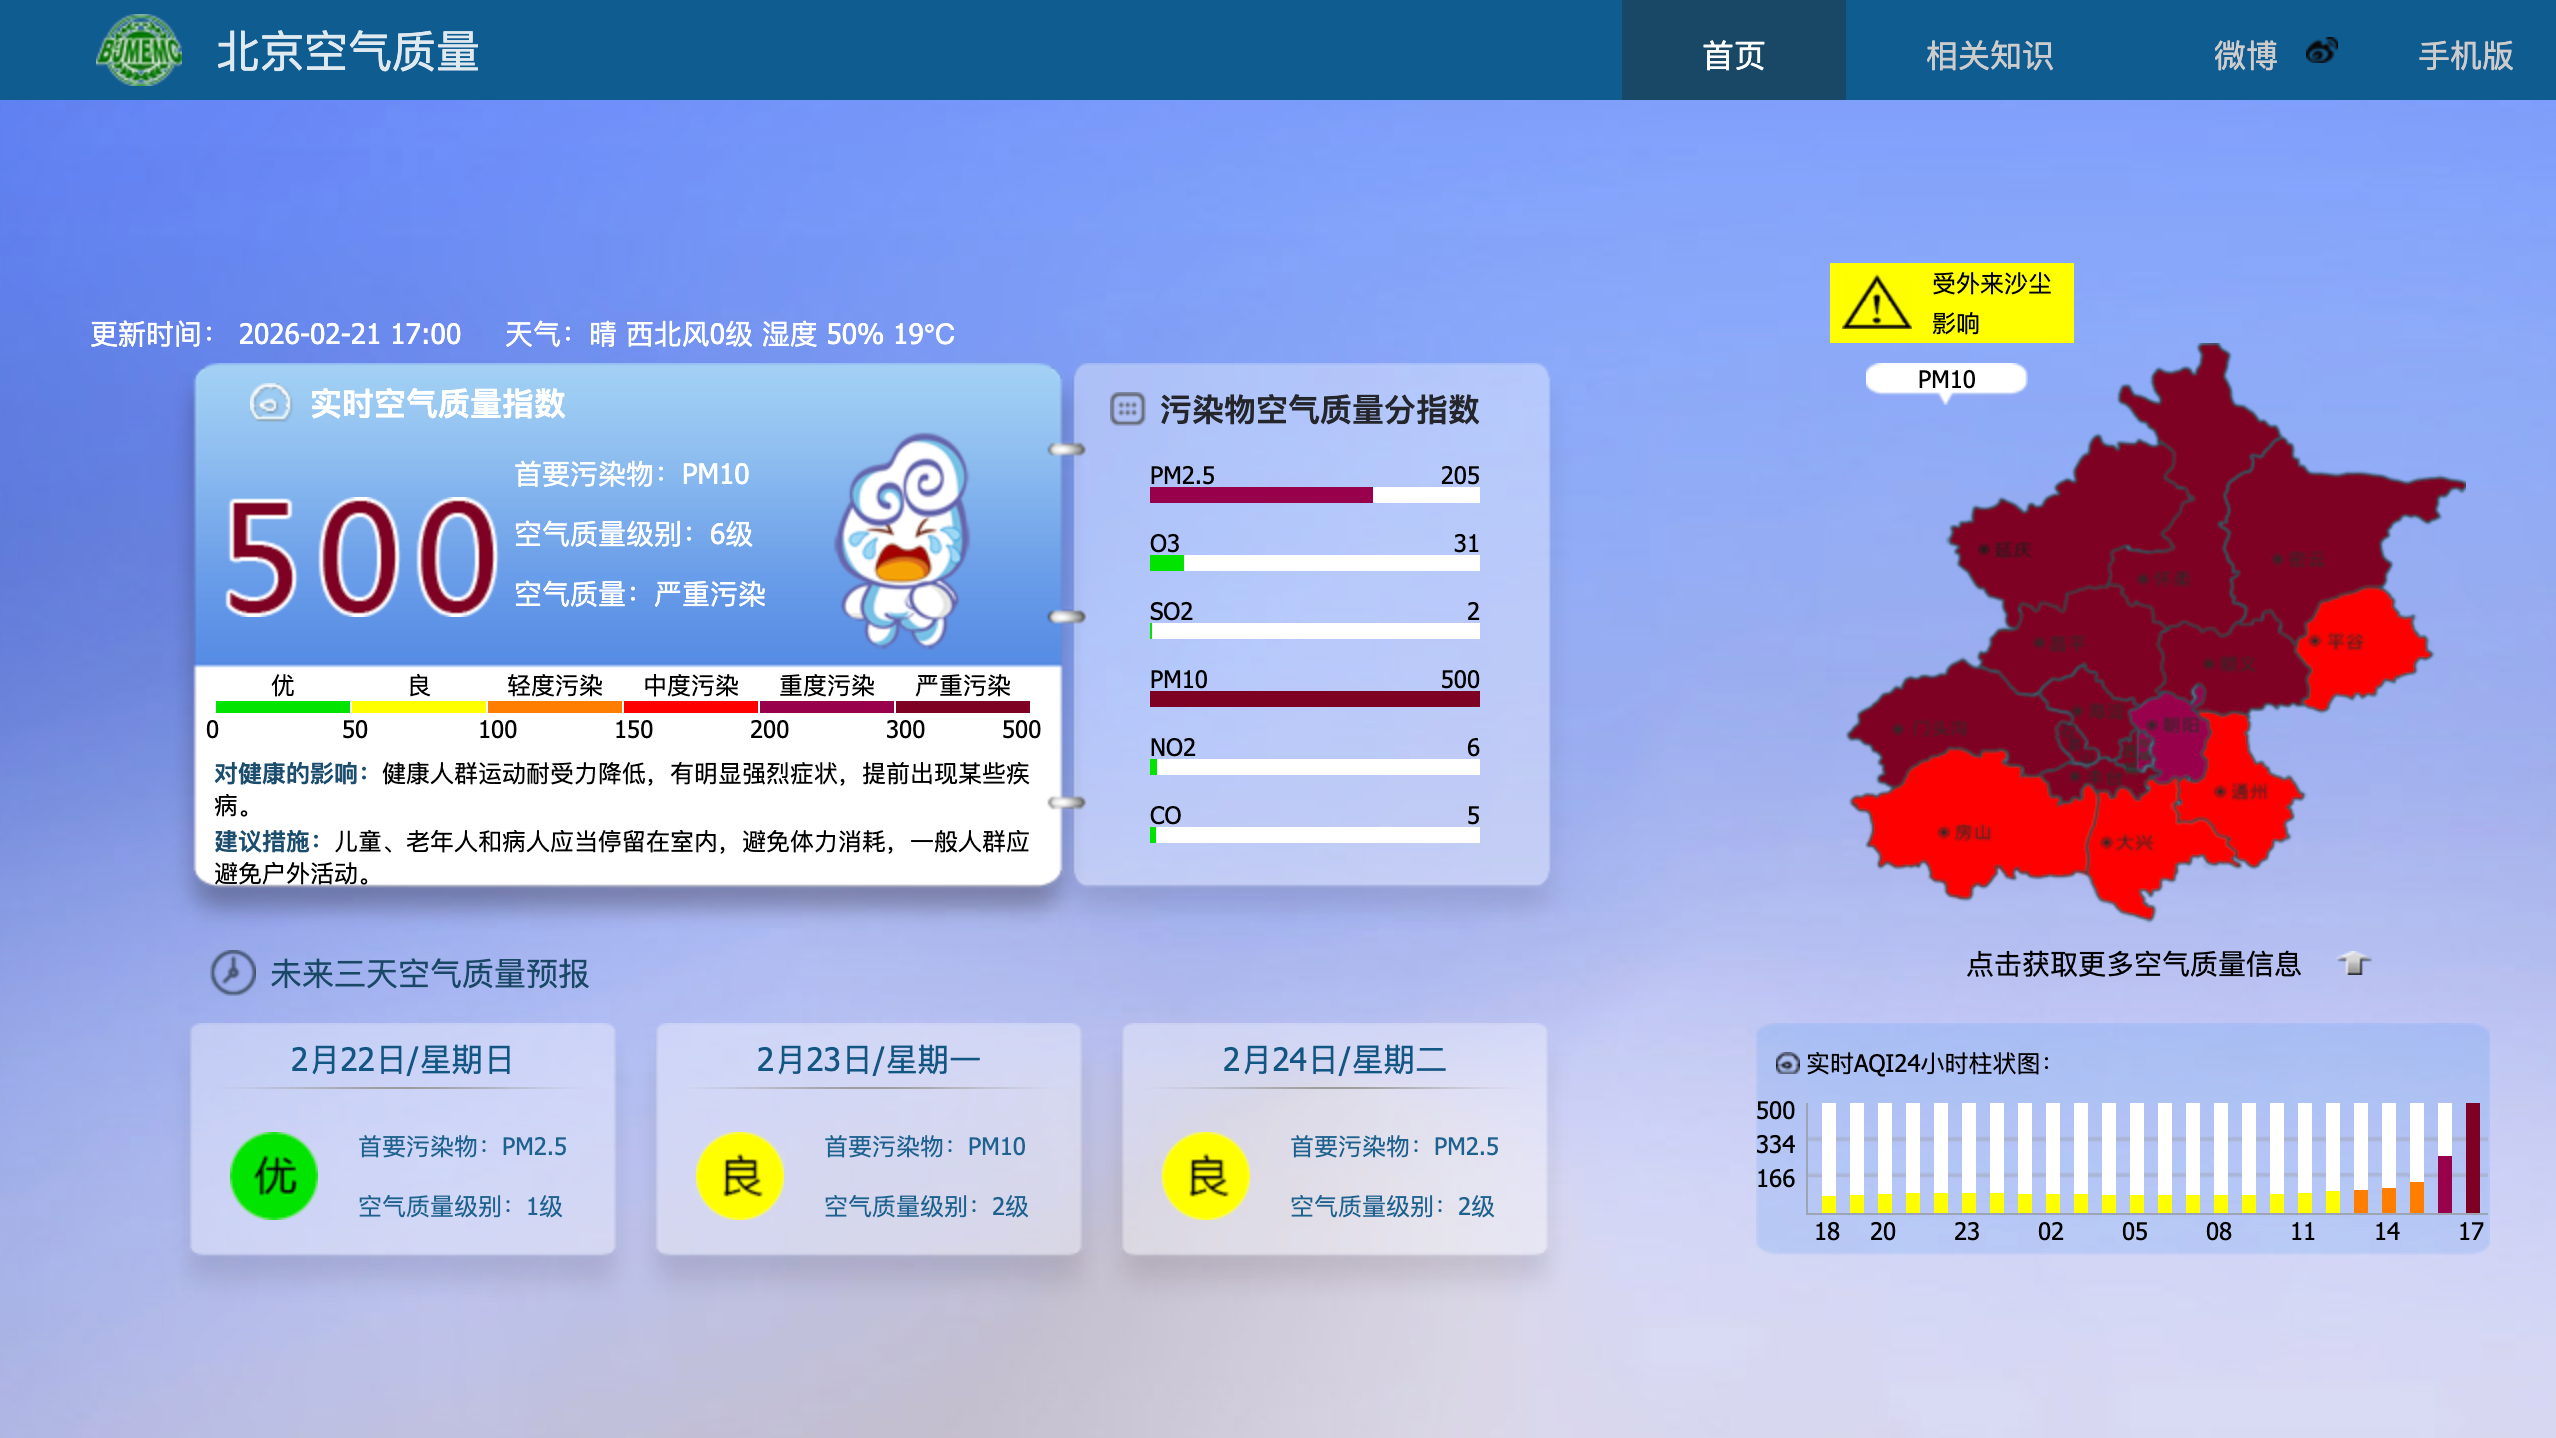2556x1438 pixels.
Task: Click the upward arrow icon beside the more-info link
Action: (x=2351, y=963)
